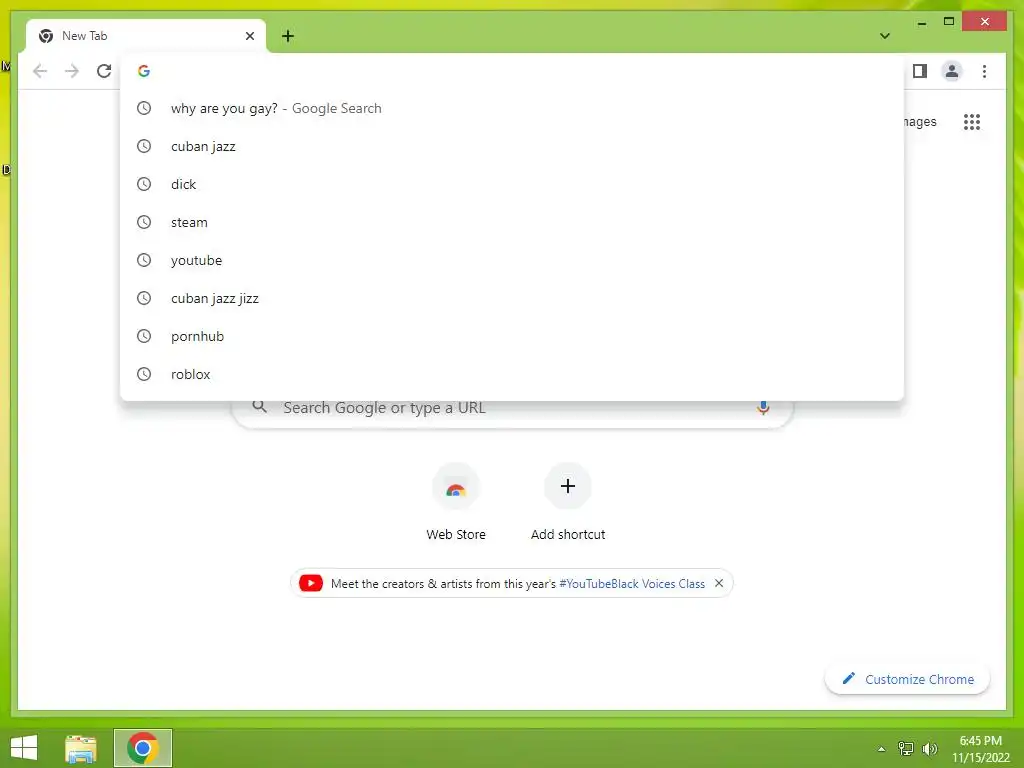Reload the page with the refresh icon

104,71
